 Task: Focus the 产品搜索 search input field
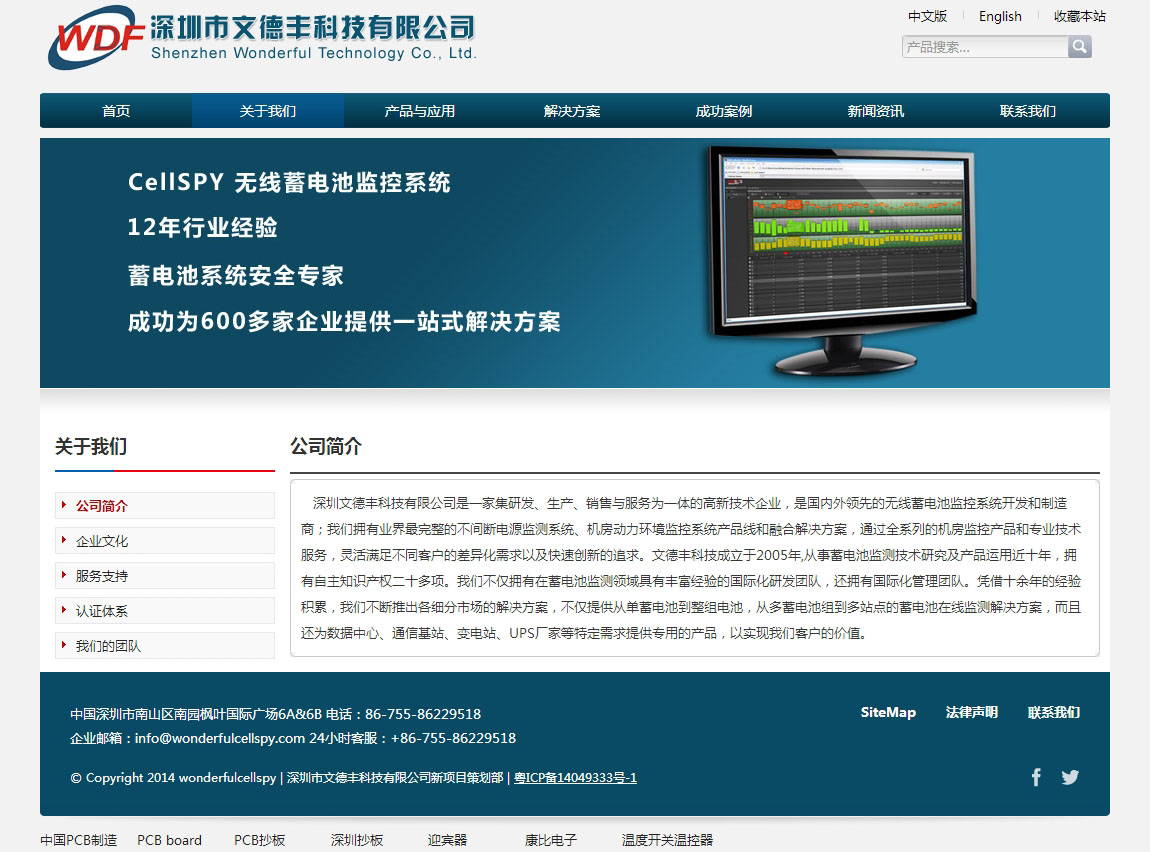(x=985, y=47)
